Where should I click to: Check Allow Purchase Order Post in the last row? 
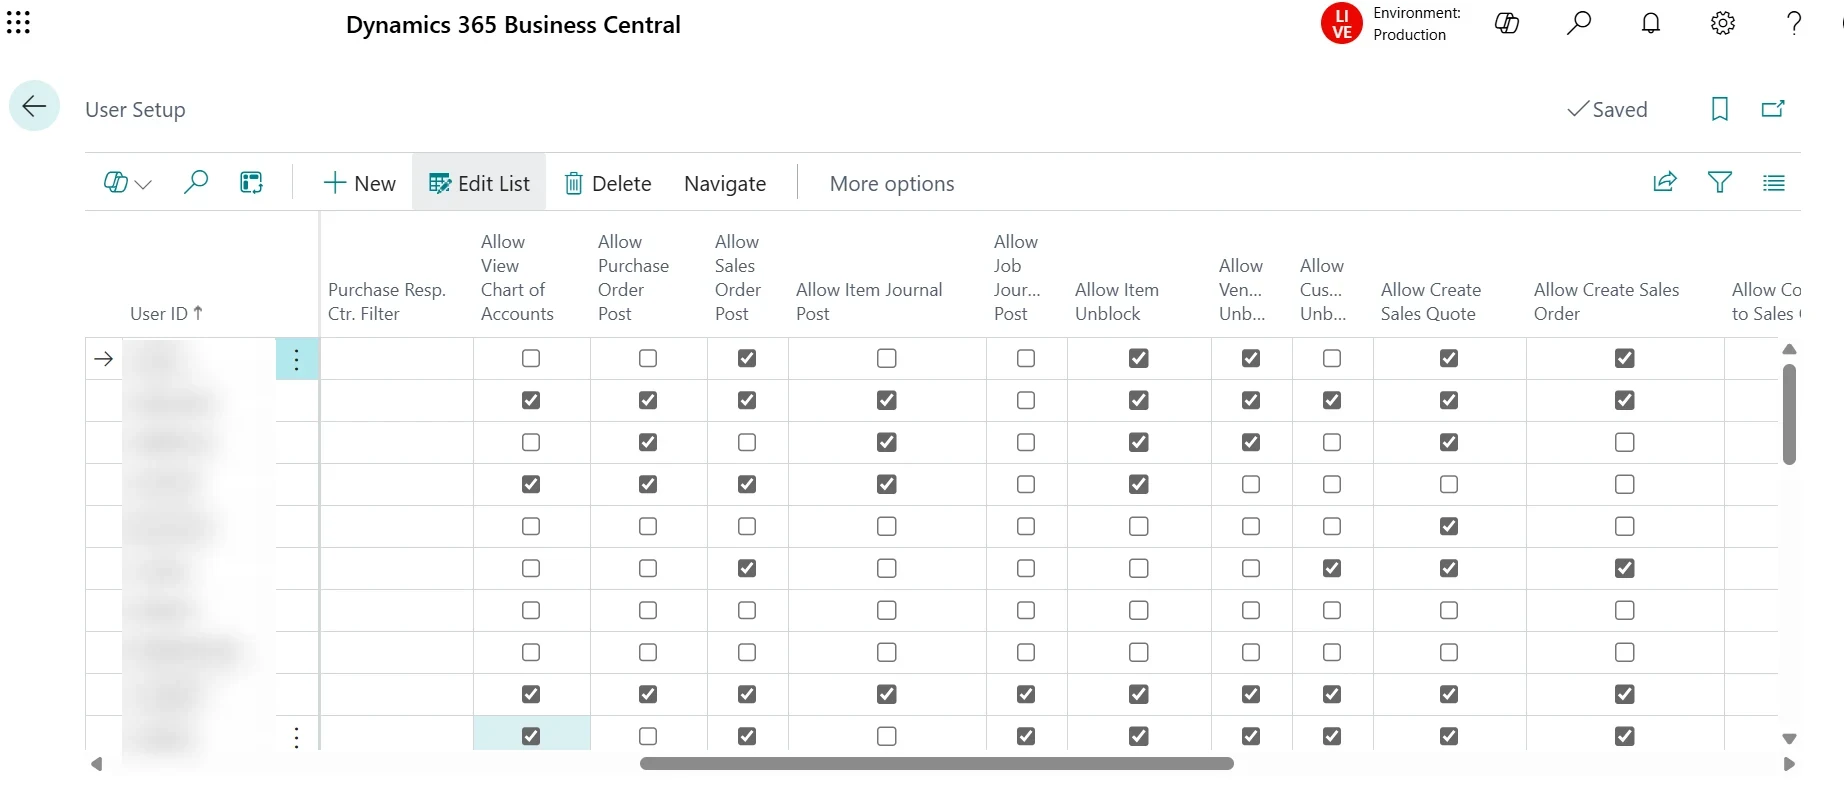click(648, 736)
